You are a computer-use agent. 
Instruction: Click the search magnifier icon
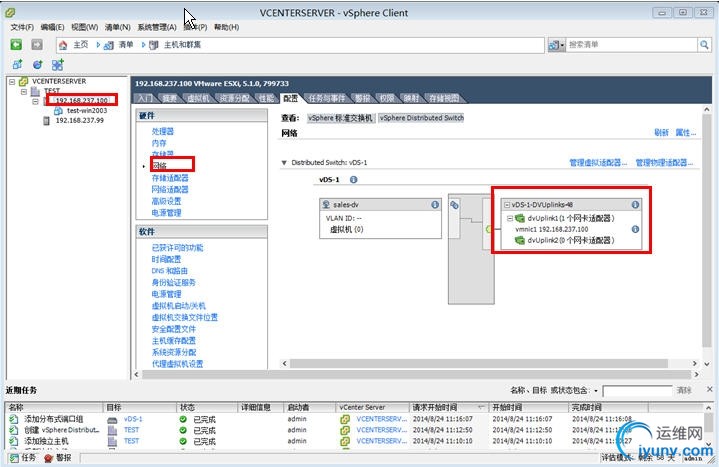(x=704, y=44)
